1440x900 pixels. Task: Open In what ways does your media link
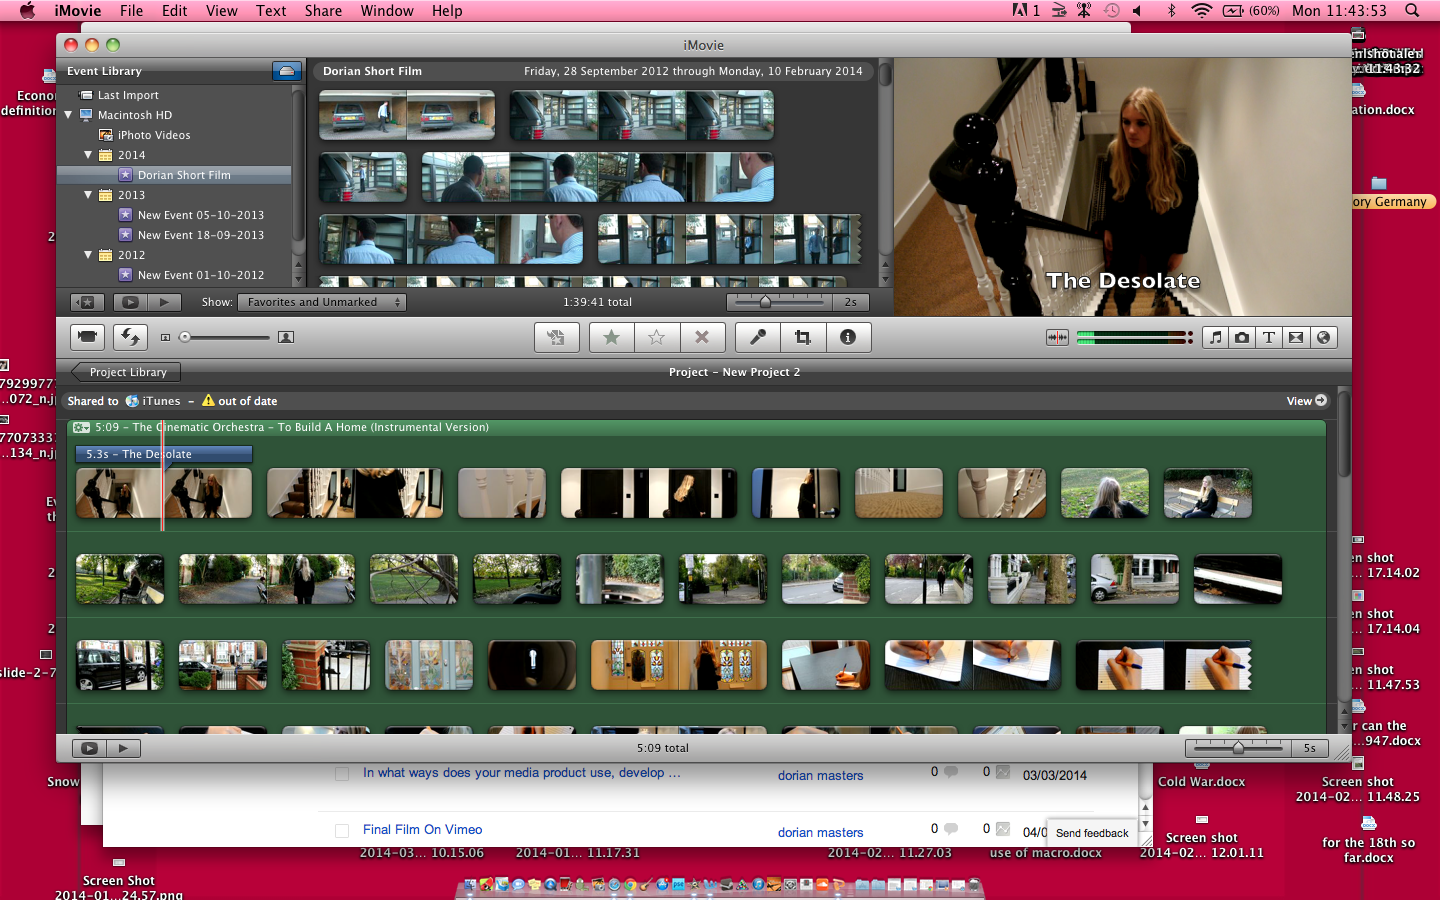pyautogui.click(x=521, y=773)
